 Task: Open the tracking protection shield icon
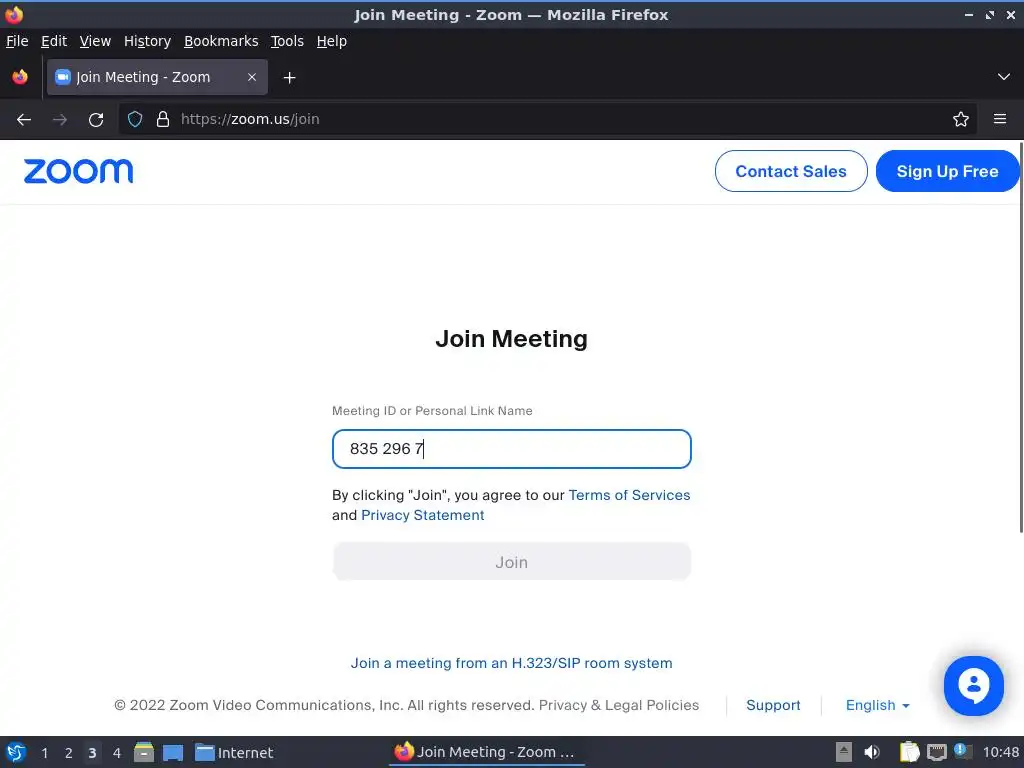(135, 119)
